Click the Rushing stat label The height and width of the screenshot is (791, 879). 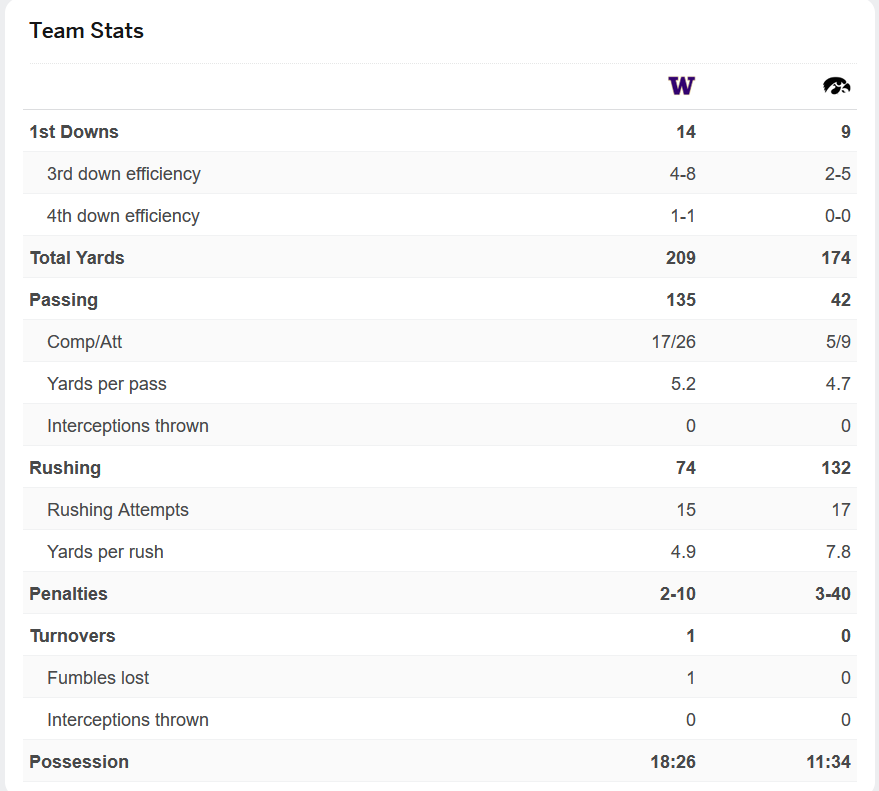click(65, 468)
